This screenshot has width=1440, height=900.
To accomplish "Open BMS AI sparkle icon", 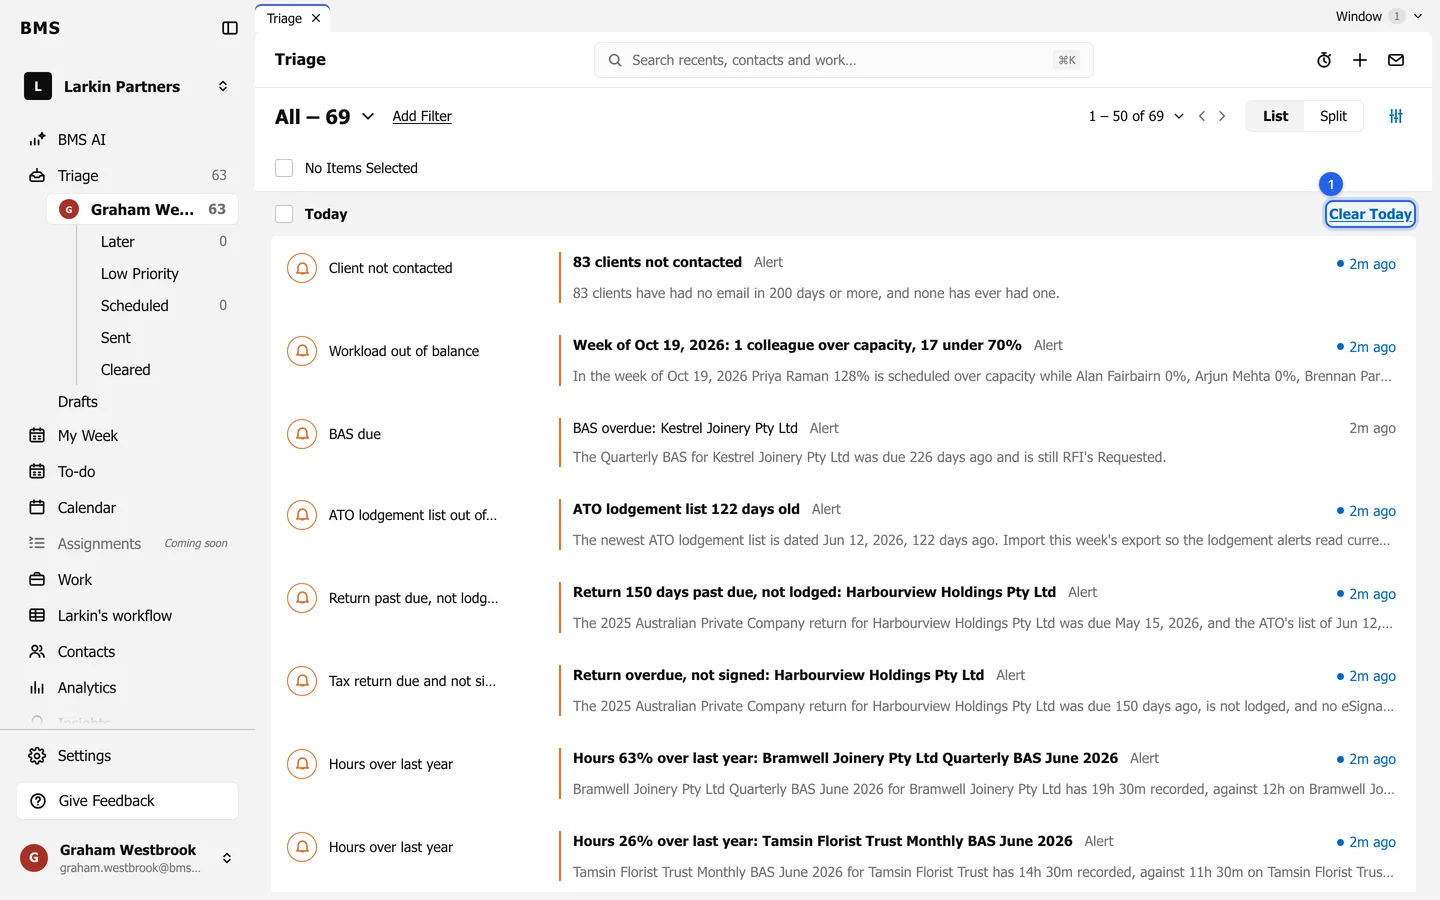I will [37, 140].
